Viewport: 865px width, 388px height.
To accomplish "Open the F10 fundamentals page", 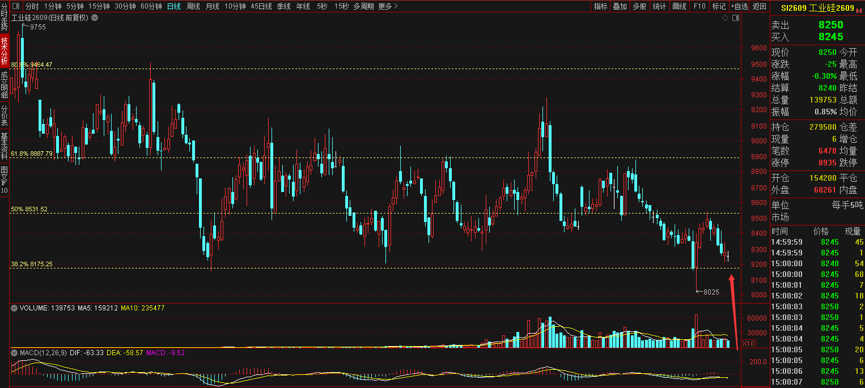I will [x=699, y=6].
